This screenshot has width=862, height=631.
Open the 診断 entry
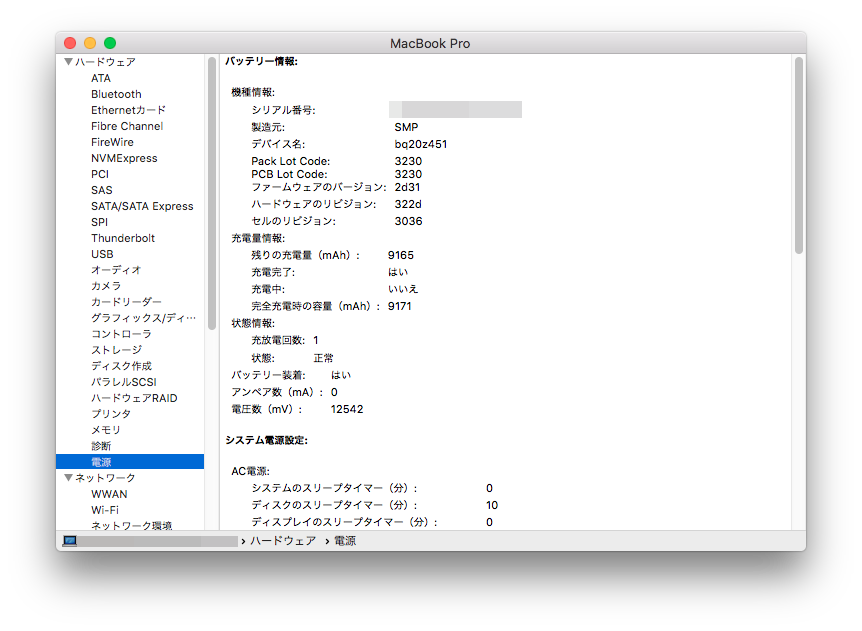(x=101, y=445)
